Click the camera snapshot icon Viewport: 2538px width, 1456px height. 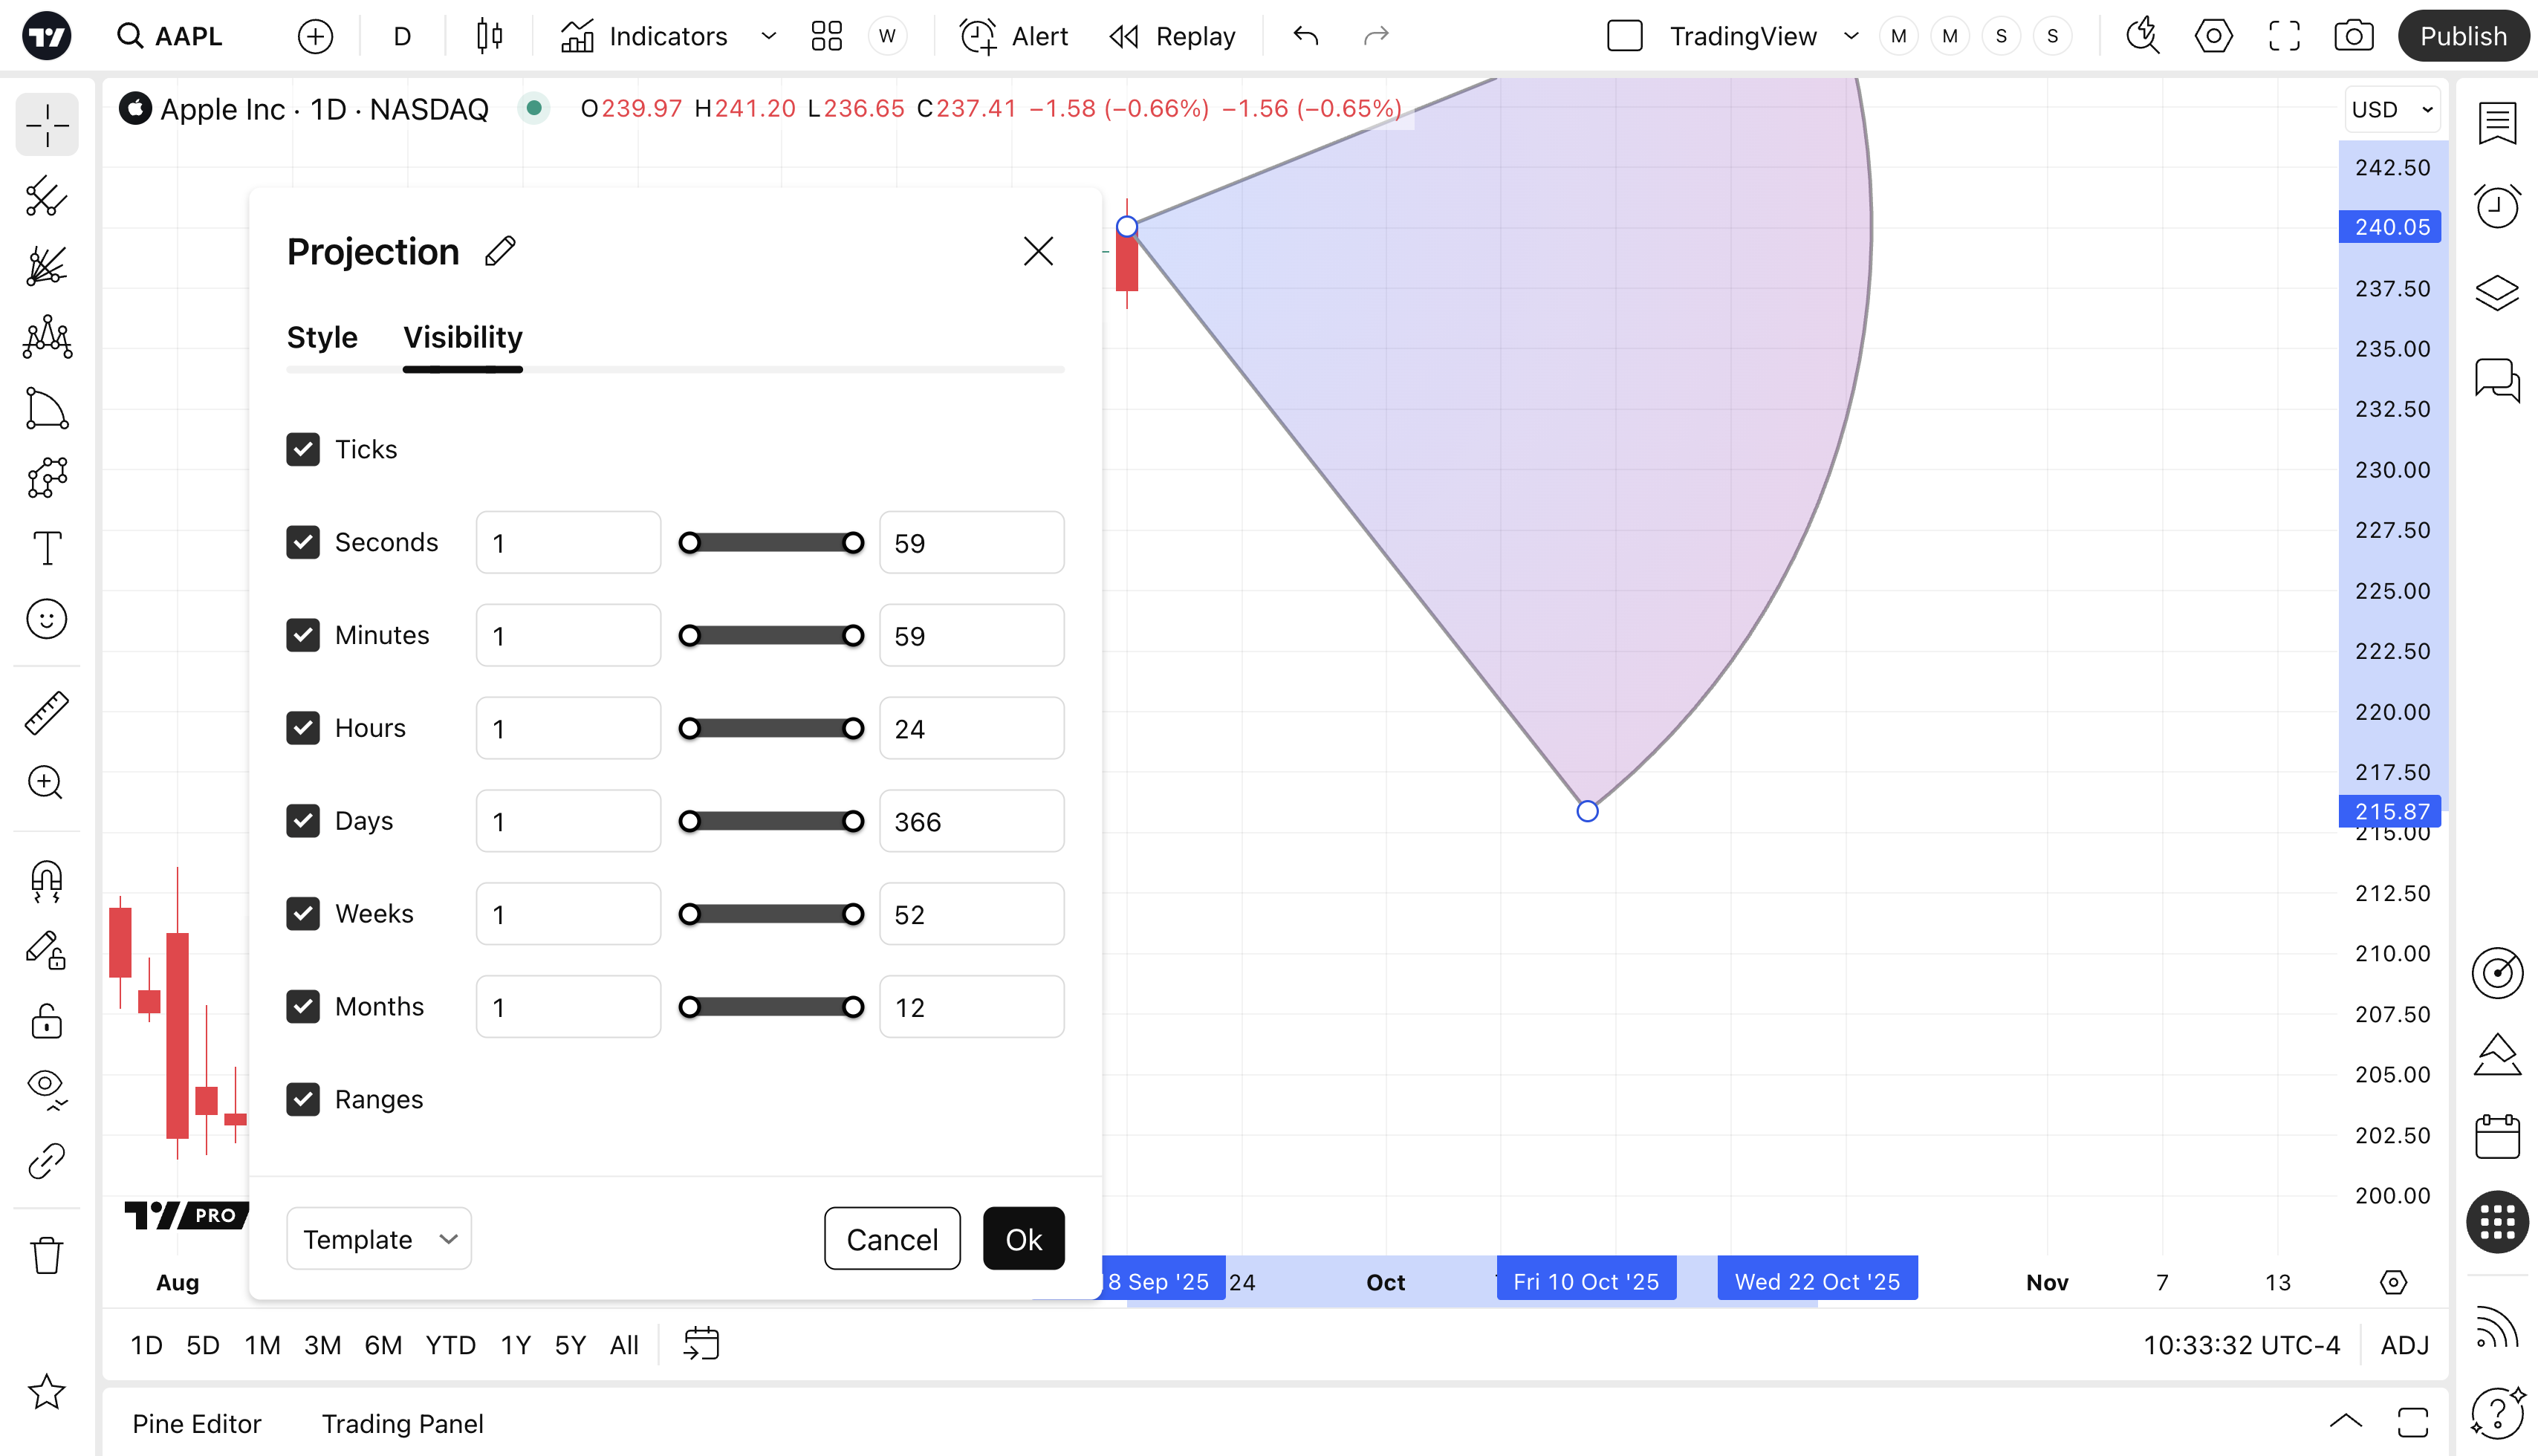(x=2353, y=37)
